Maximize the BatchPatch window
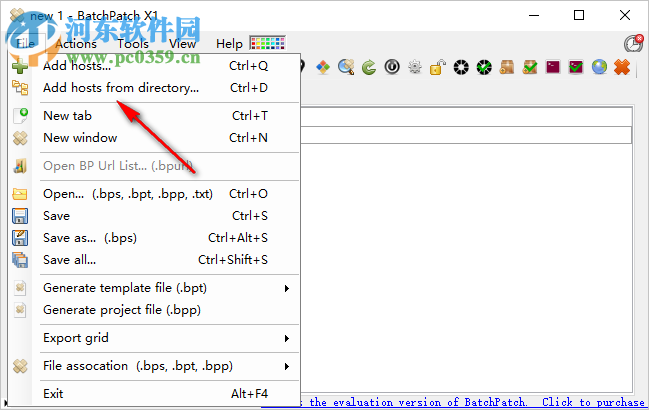 579,15
